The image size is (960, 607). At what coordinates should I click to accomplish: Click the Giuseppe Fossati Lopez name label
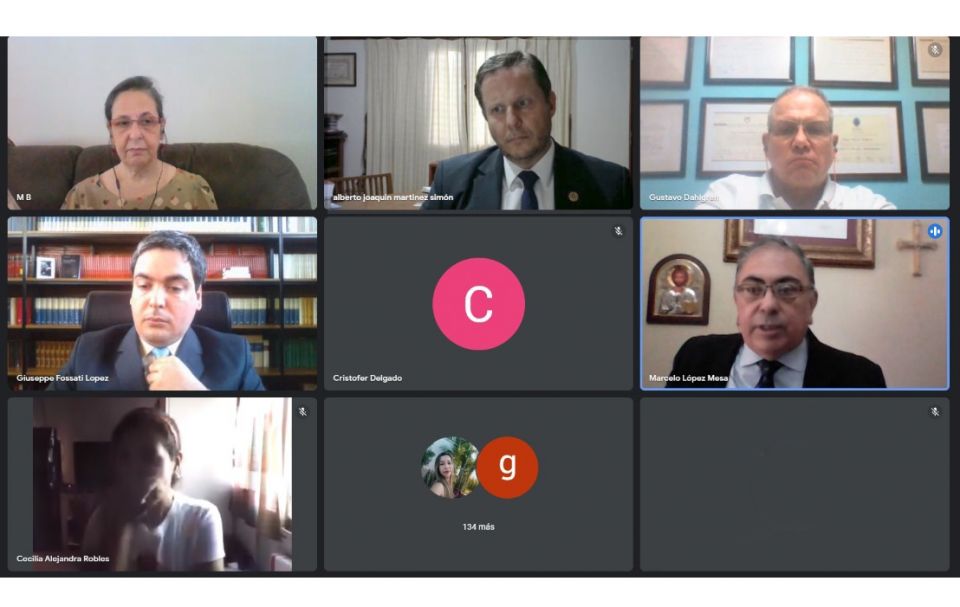[62, 378]
